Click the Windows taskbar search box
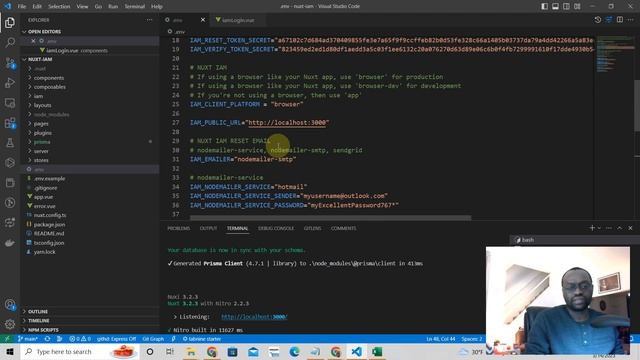This screenshot has width=640, height=360. pyautogui.click(x=80, y=351)
